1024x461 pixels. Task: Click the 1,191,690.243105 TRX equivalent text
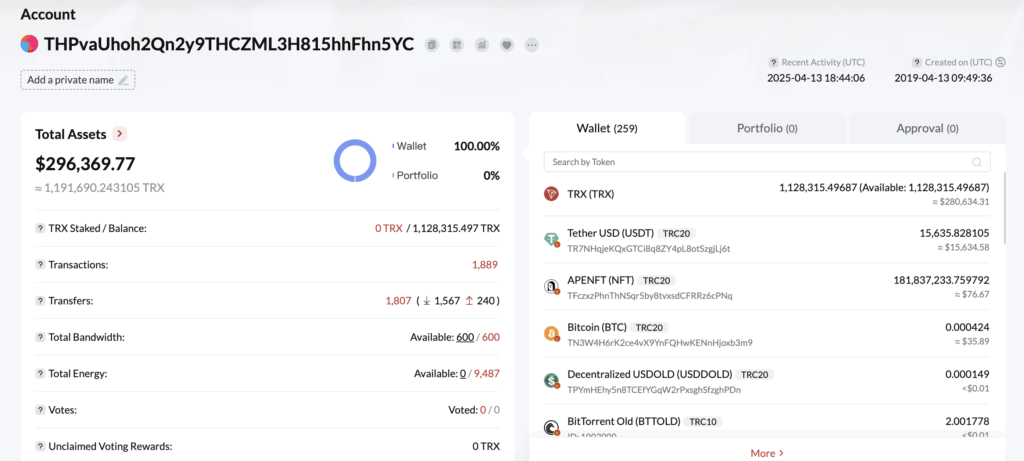click(100, 188)
